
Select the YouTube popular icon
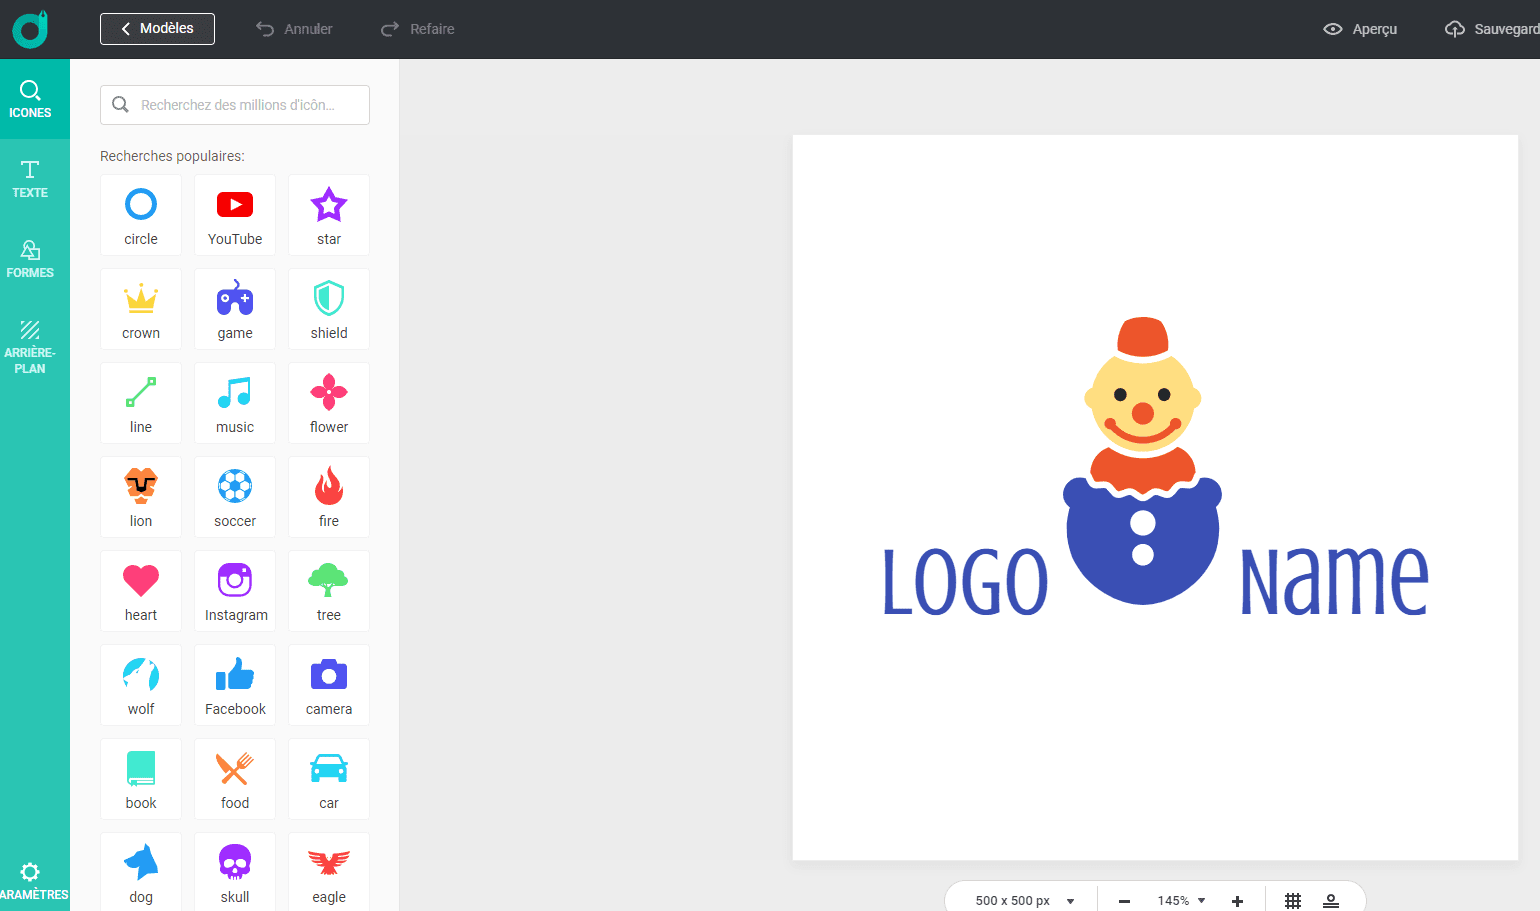pyautogui.click(x=235, y=215)
